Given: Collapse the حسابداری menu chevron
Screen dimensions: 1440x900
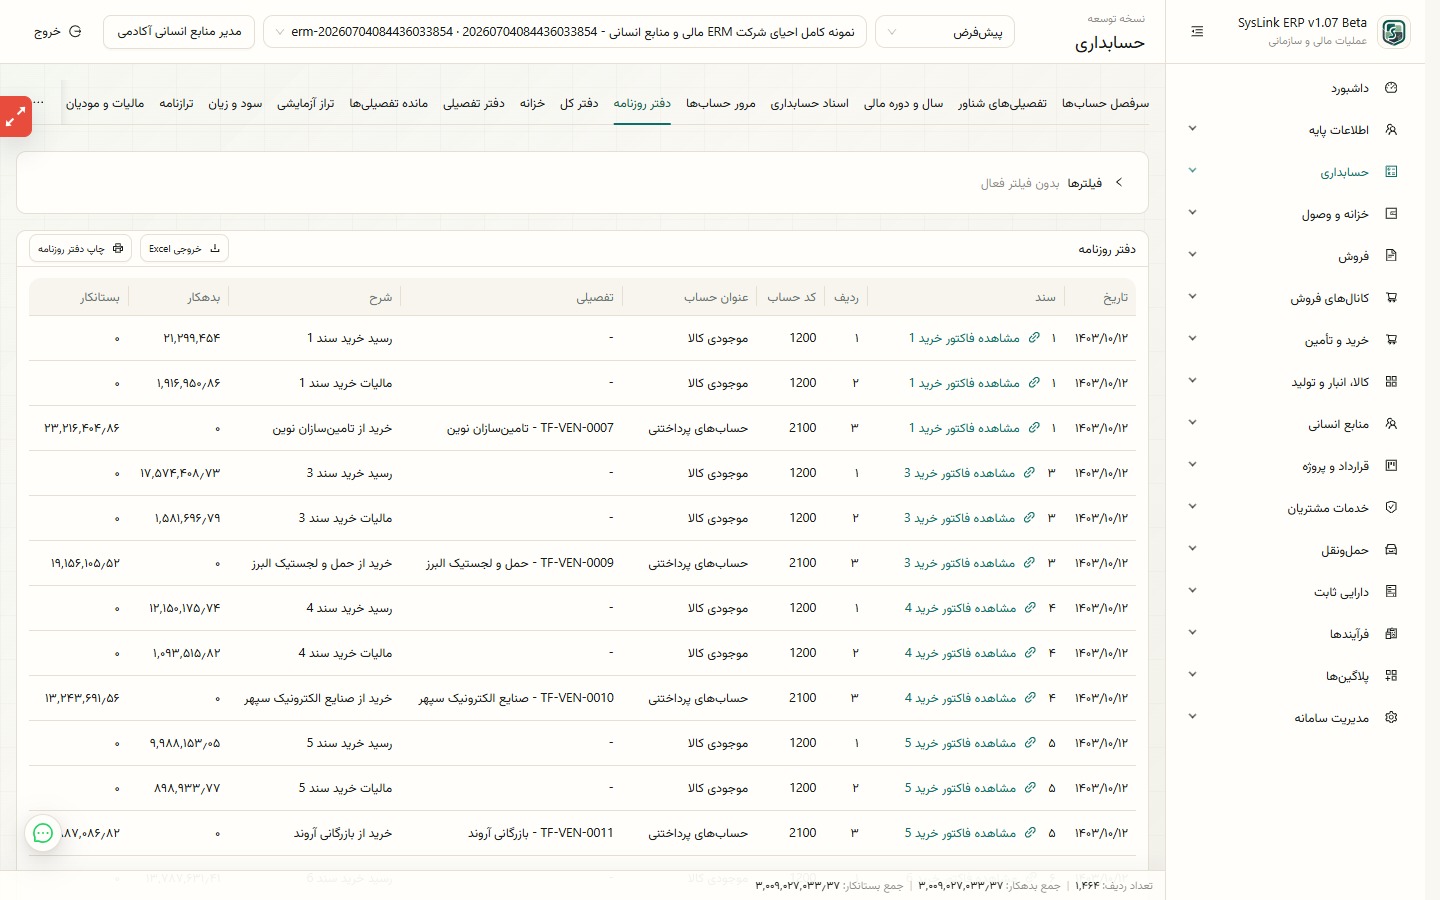Looking at the screenshot, I should (x=1192, y=171).
